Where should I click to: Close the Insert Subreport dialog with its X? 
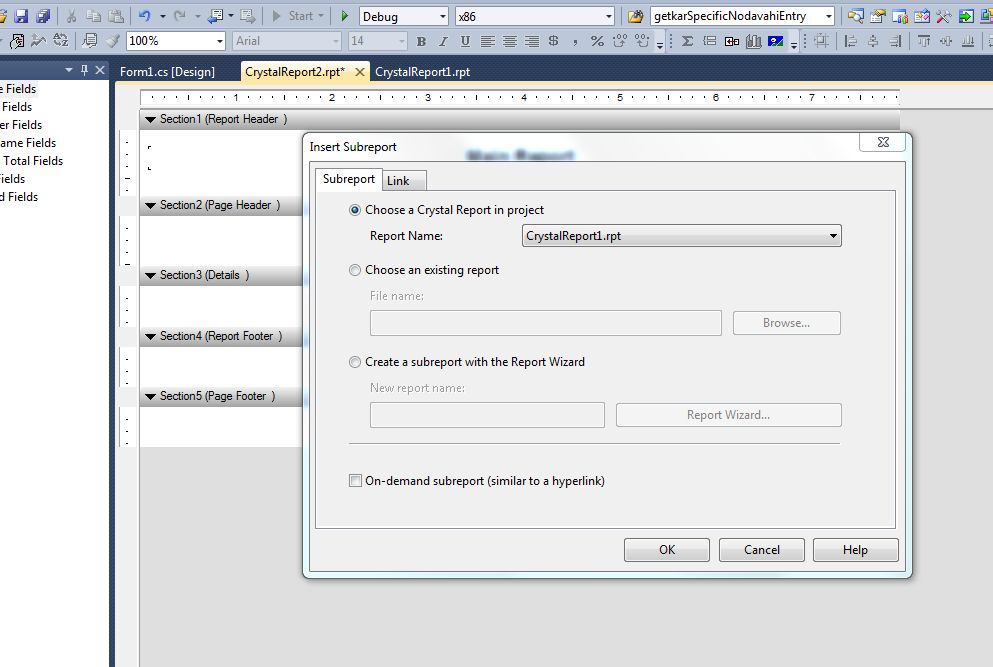click(x=883, y=143)
